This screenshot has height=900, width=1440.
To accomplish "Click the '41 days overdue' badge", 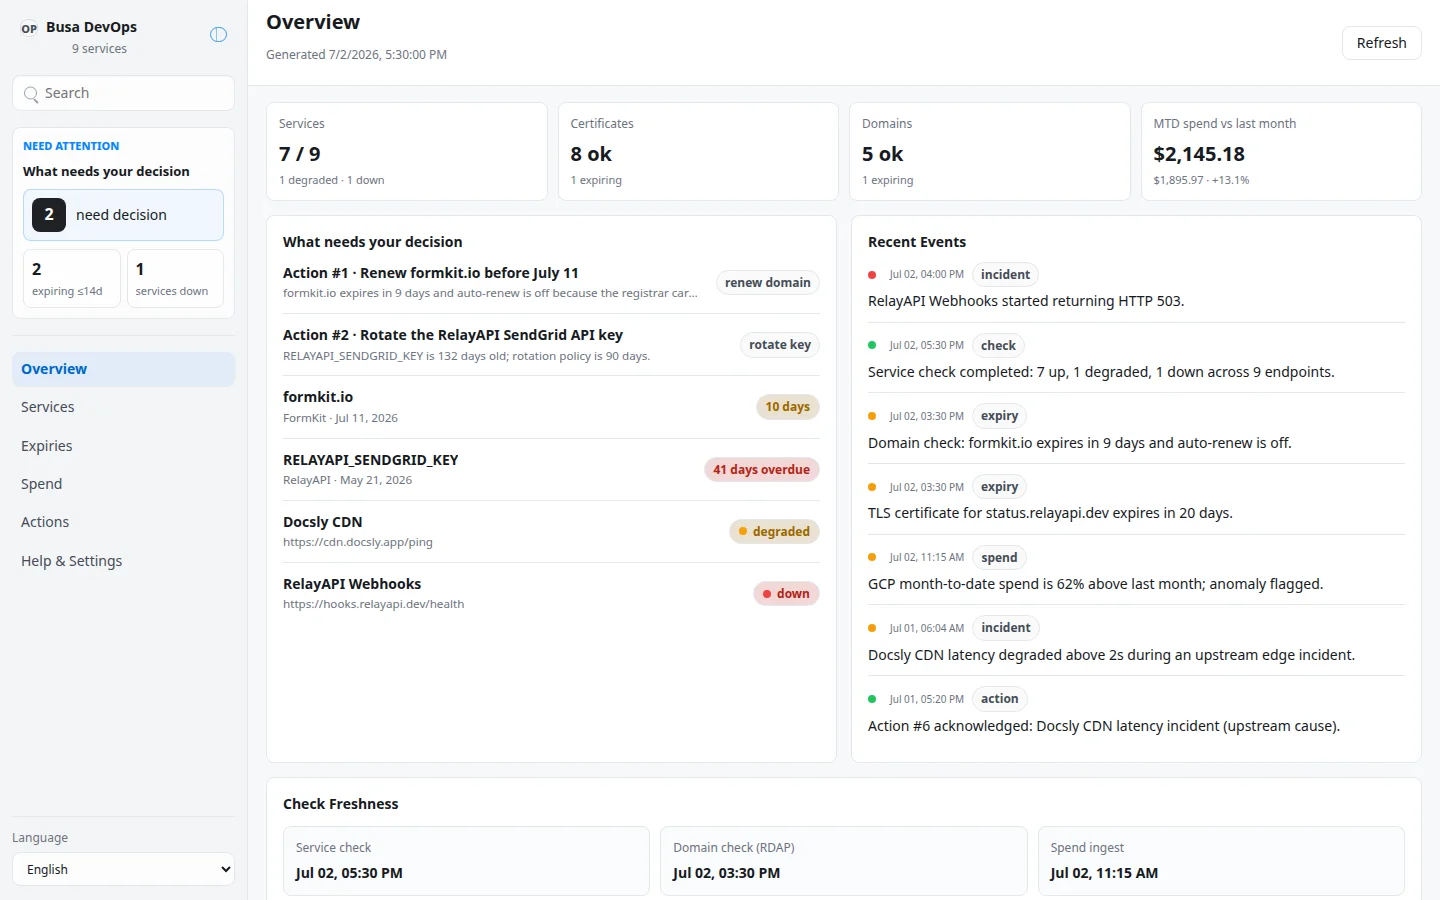I will pos(761,470).
